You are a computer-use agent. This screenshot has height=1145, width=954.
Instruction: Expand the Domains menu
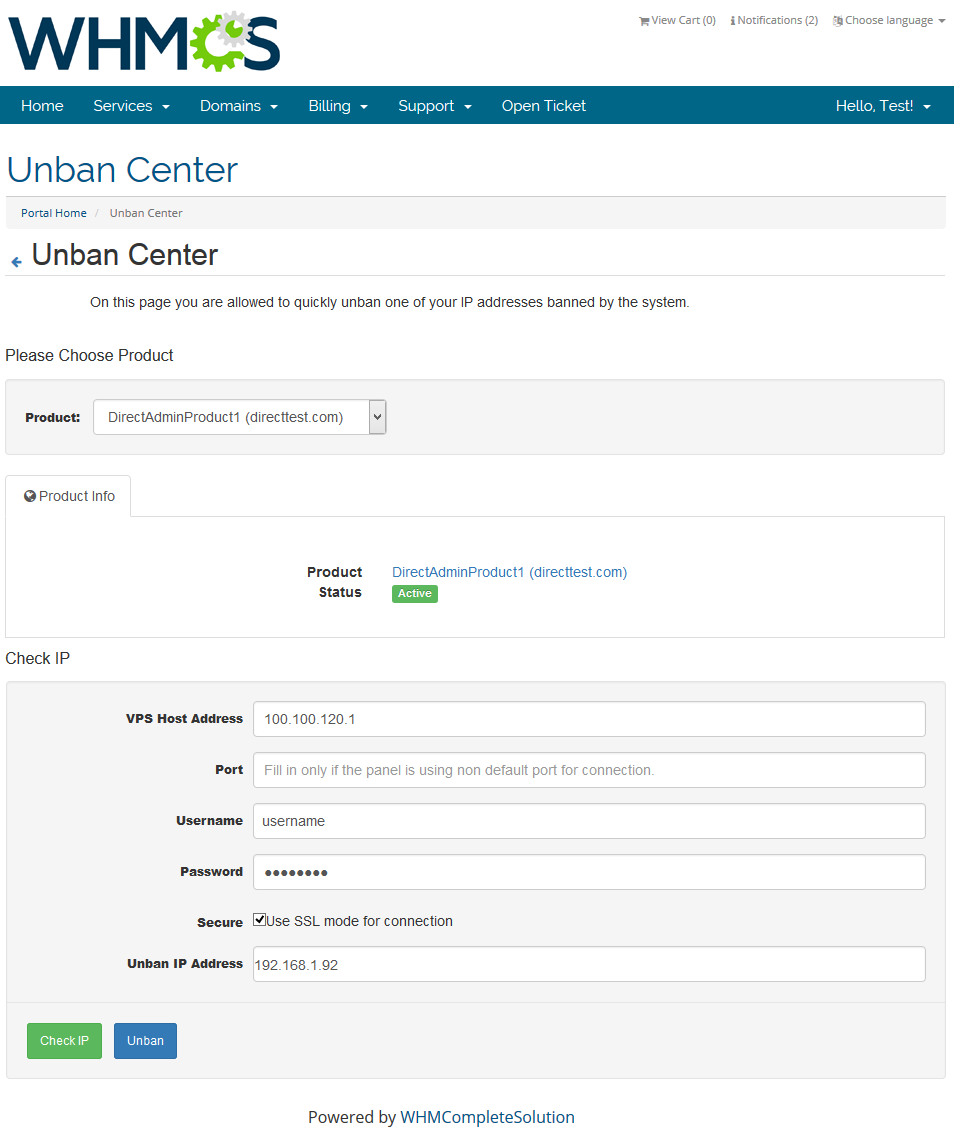(x=239, y=106)
